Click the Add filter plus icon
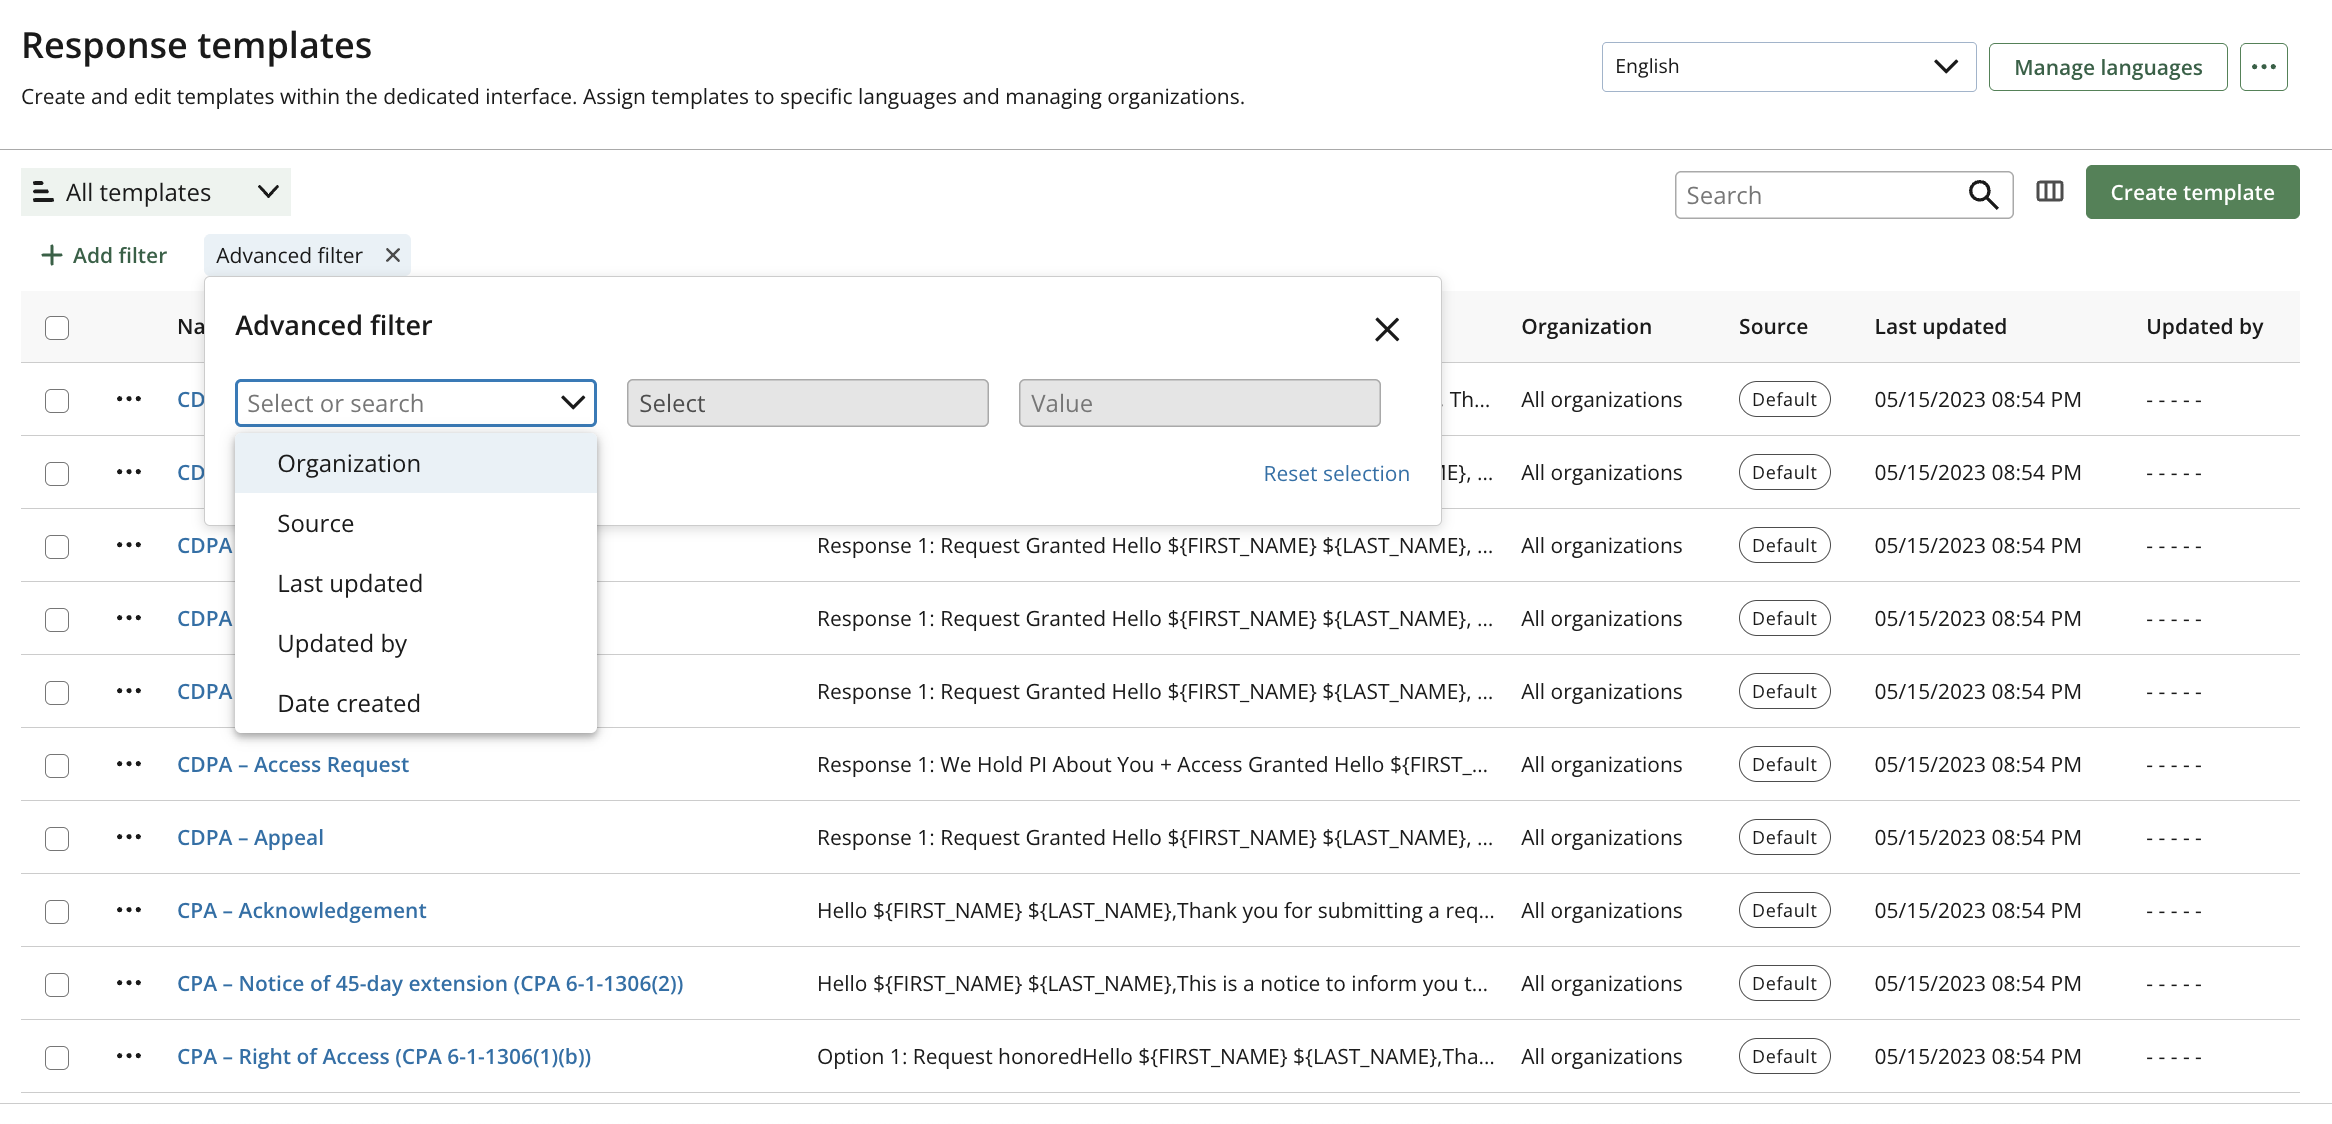 pyautogui.click(x=51, y=256)
